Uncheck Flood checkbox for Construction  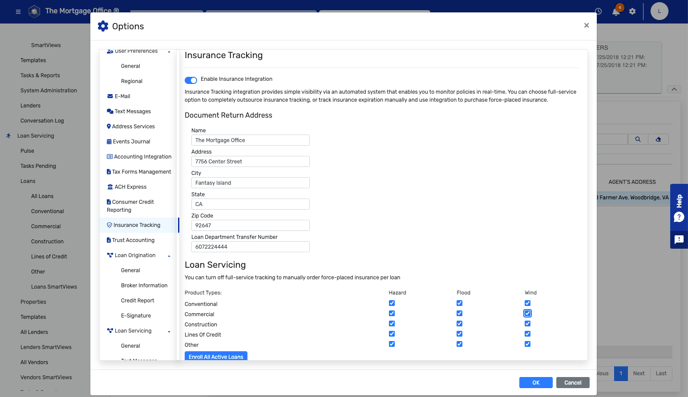pyautogui.click(x=459, y=324)
